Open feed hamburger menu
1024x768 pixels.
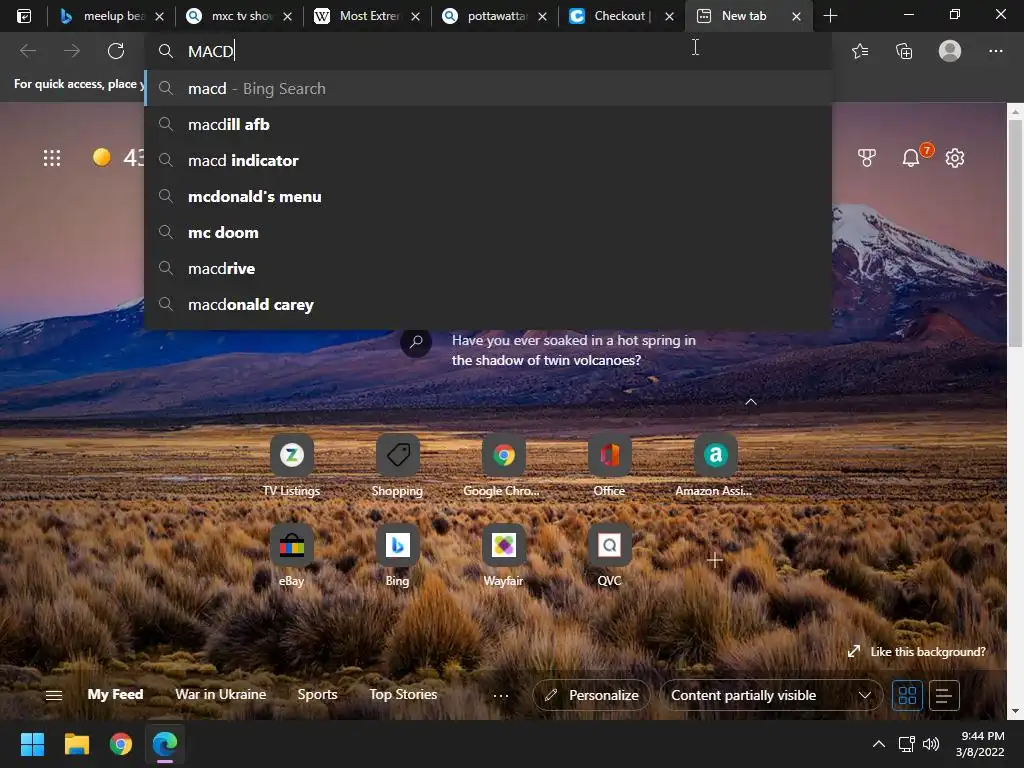(54, 695)
